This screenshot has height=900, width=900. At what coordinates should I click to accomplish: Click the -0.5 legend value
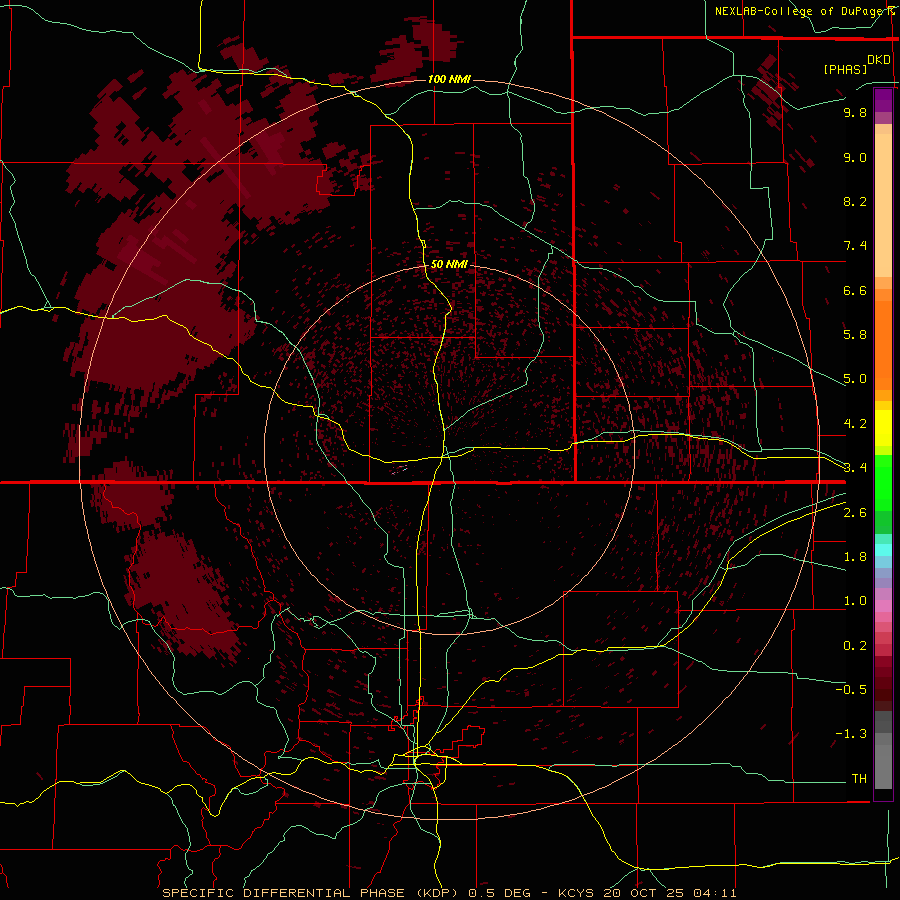pos(851,690)
